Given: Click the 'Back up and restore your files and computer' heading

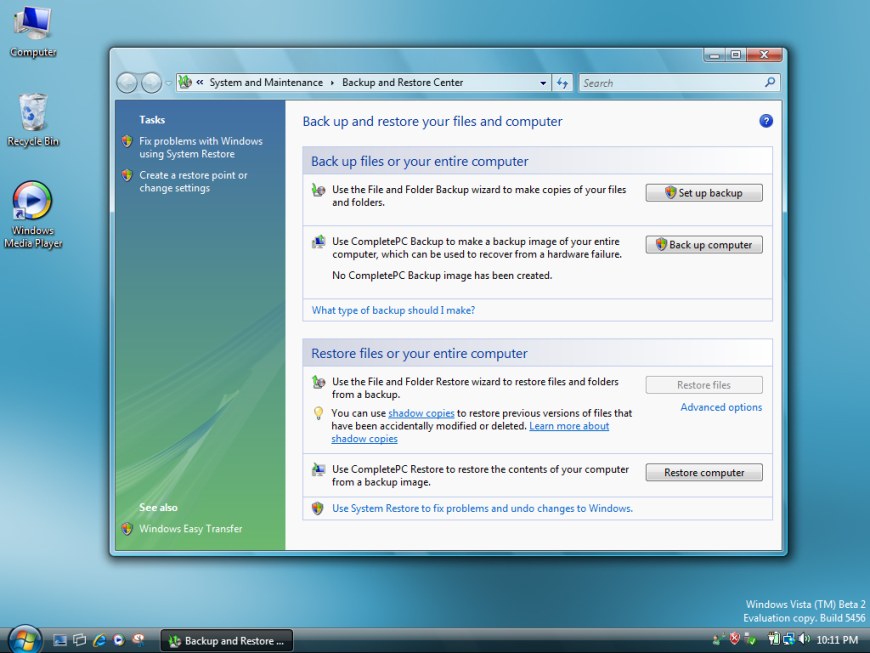Looking at the screenshot, I should click(x=432, y=122).
